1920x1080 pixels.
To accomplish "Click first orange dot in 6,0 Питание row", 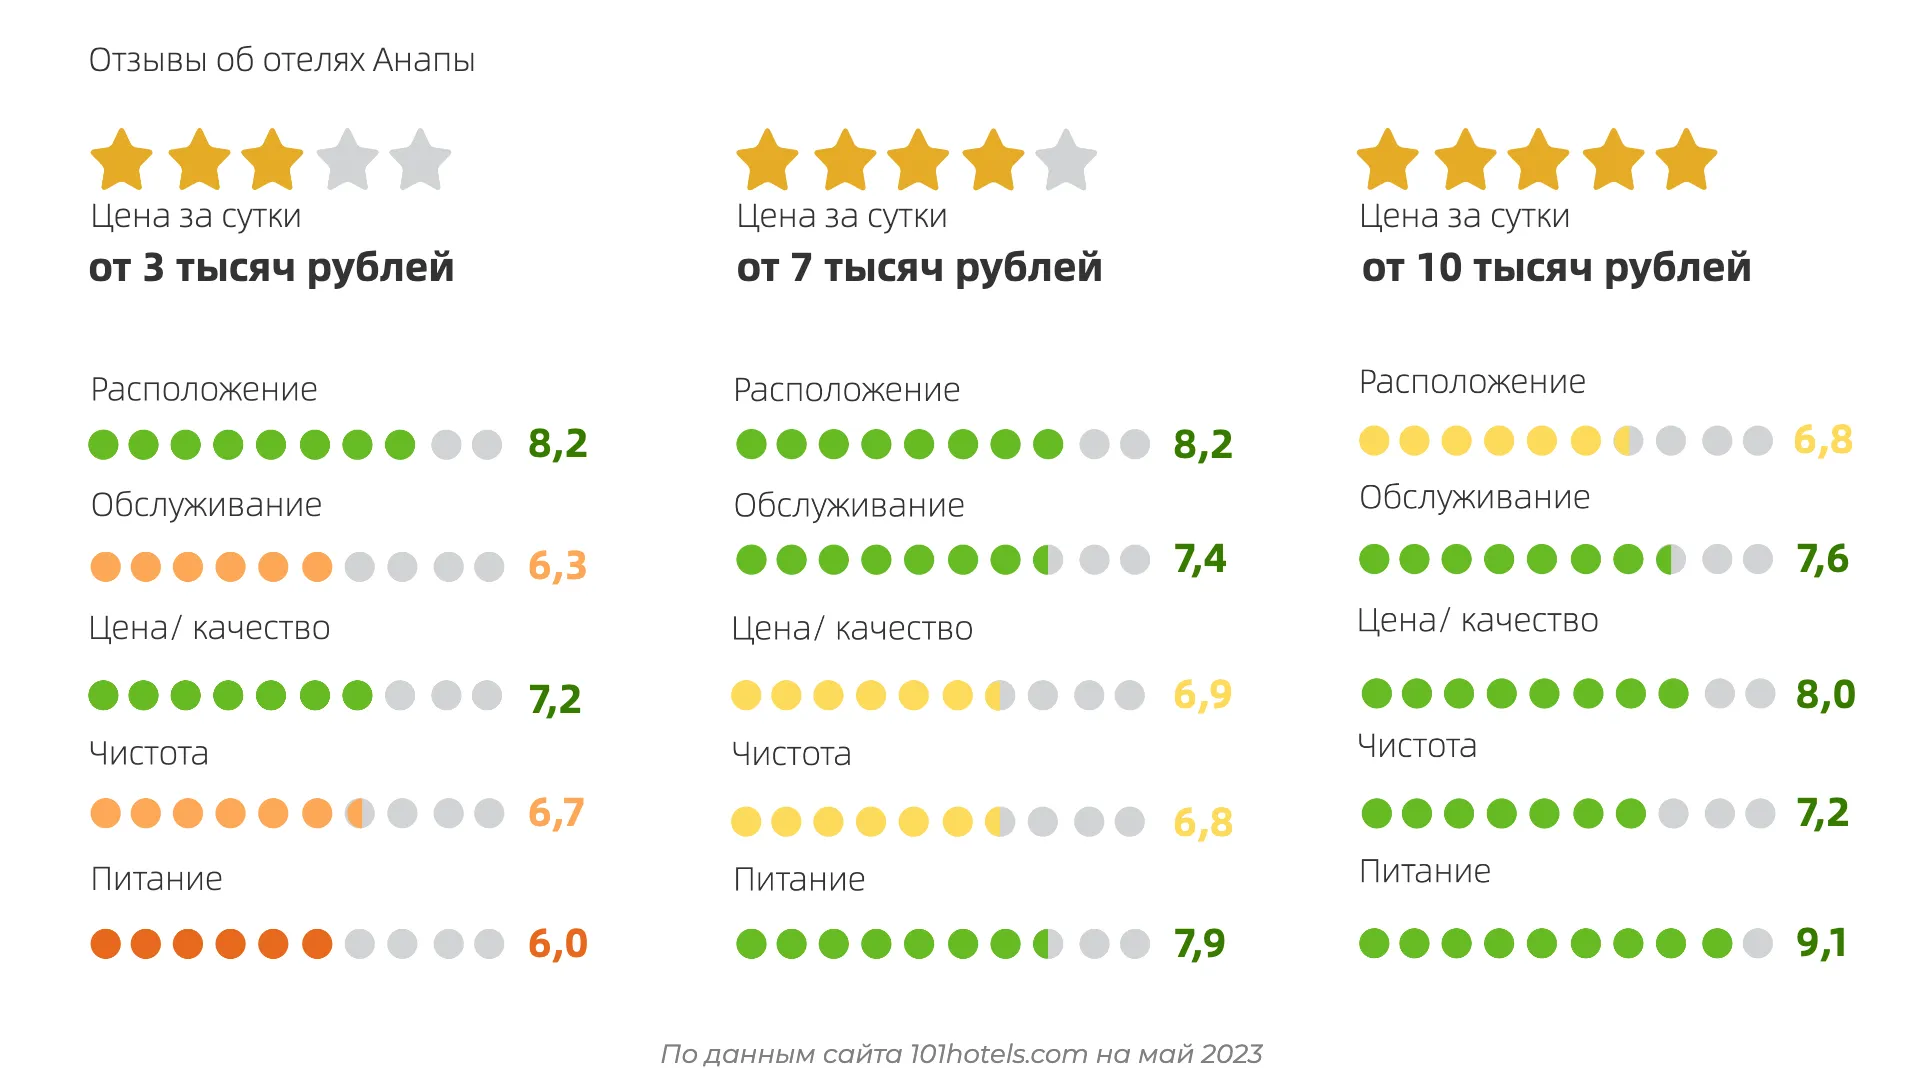I will [105, 944].
